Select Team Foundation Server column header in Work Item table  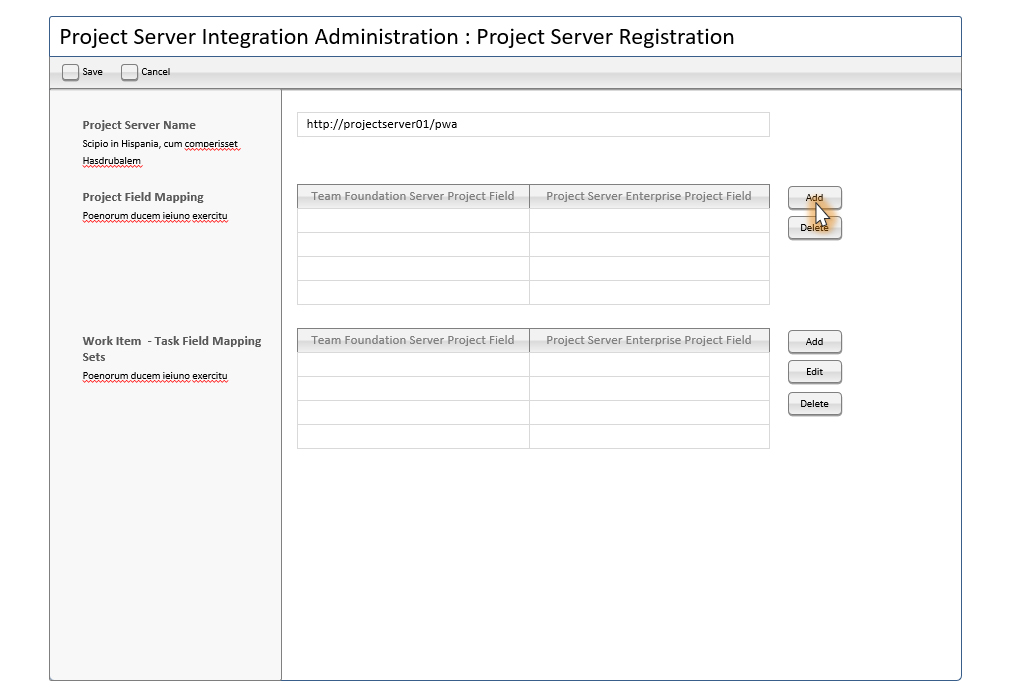413,340
